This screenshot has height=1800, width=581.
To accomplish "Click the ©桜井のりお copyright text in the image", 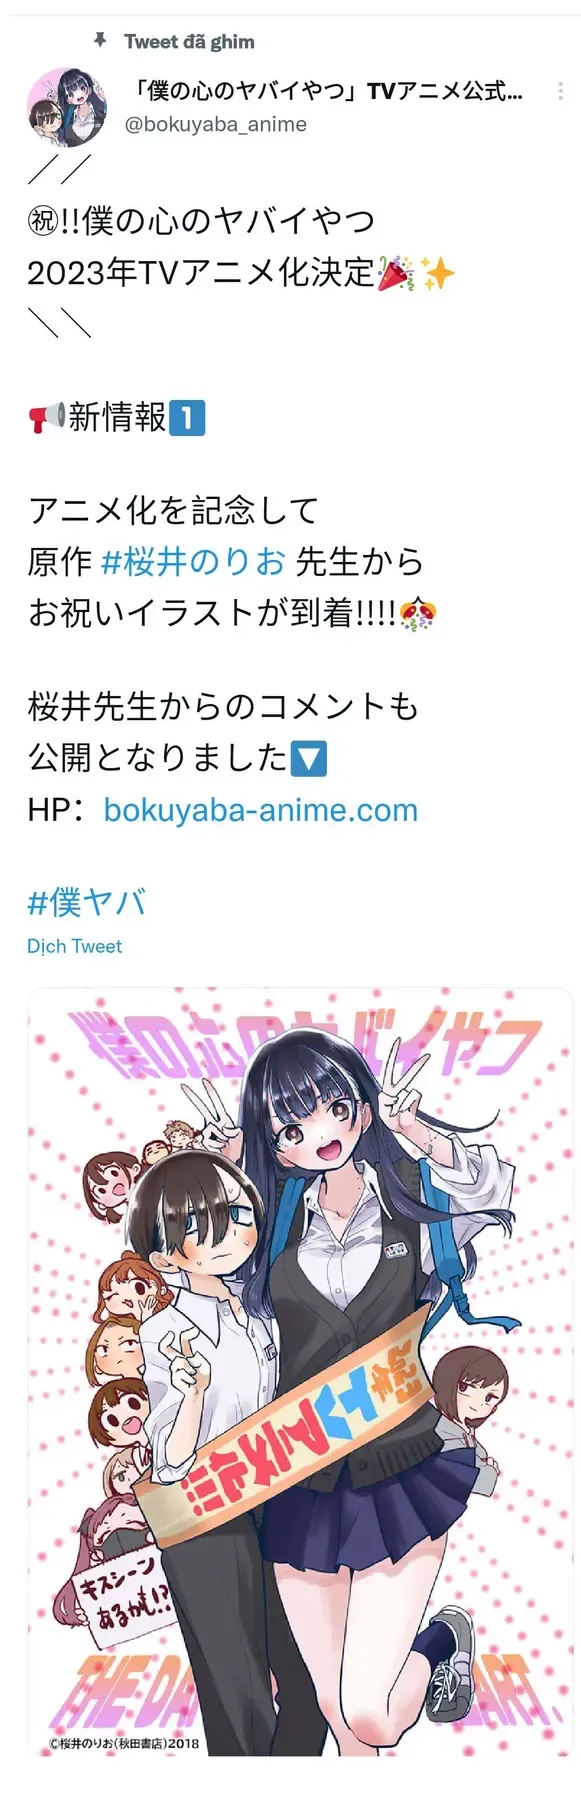I will [124, 1743].
